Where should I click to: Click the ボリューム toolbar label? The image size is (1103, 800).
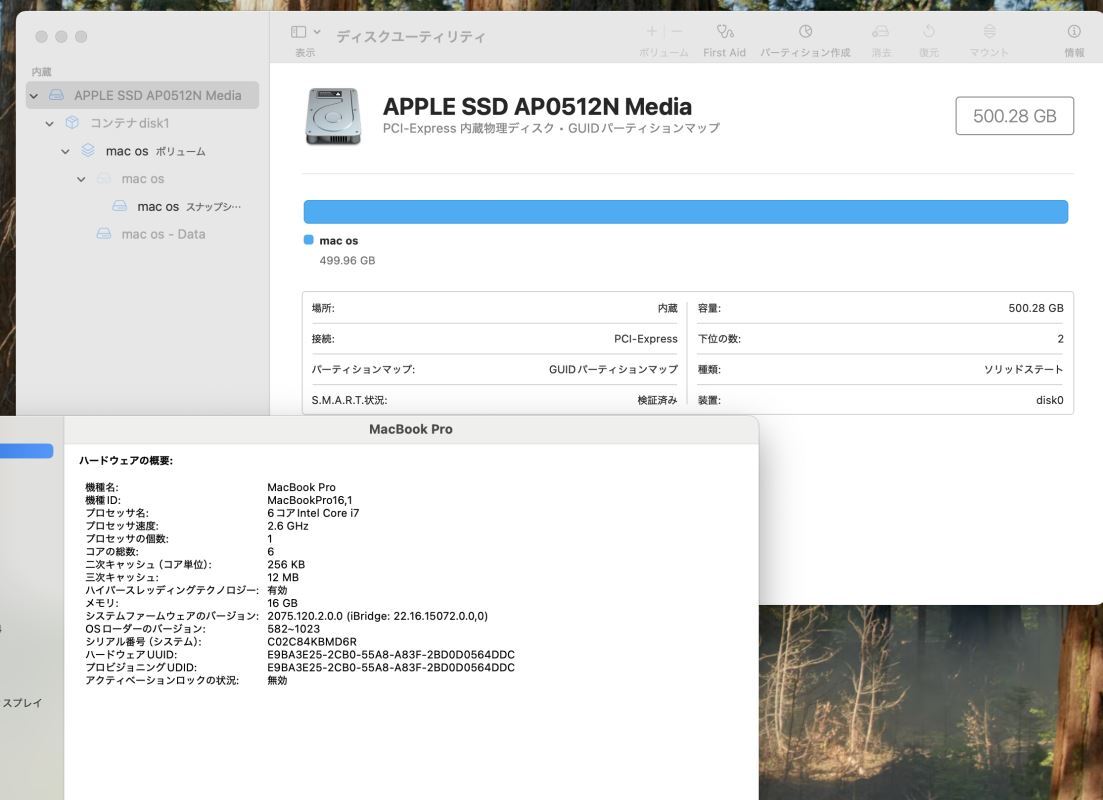pos(663,53)
